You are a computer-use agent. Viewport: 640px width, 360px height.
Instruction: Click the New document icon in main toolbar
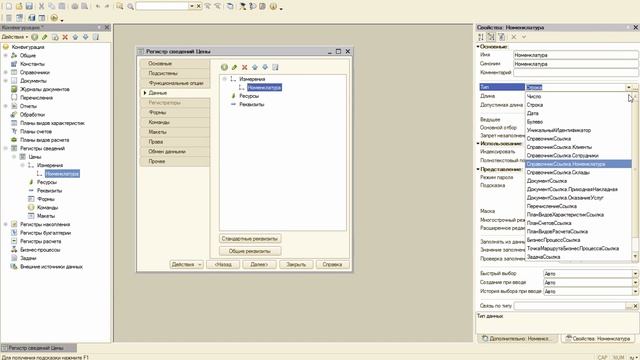(x=9, y=6)
